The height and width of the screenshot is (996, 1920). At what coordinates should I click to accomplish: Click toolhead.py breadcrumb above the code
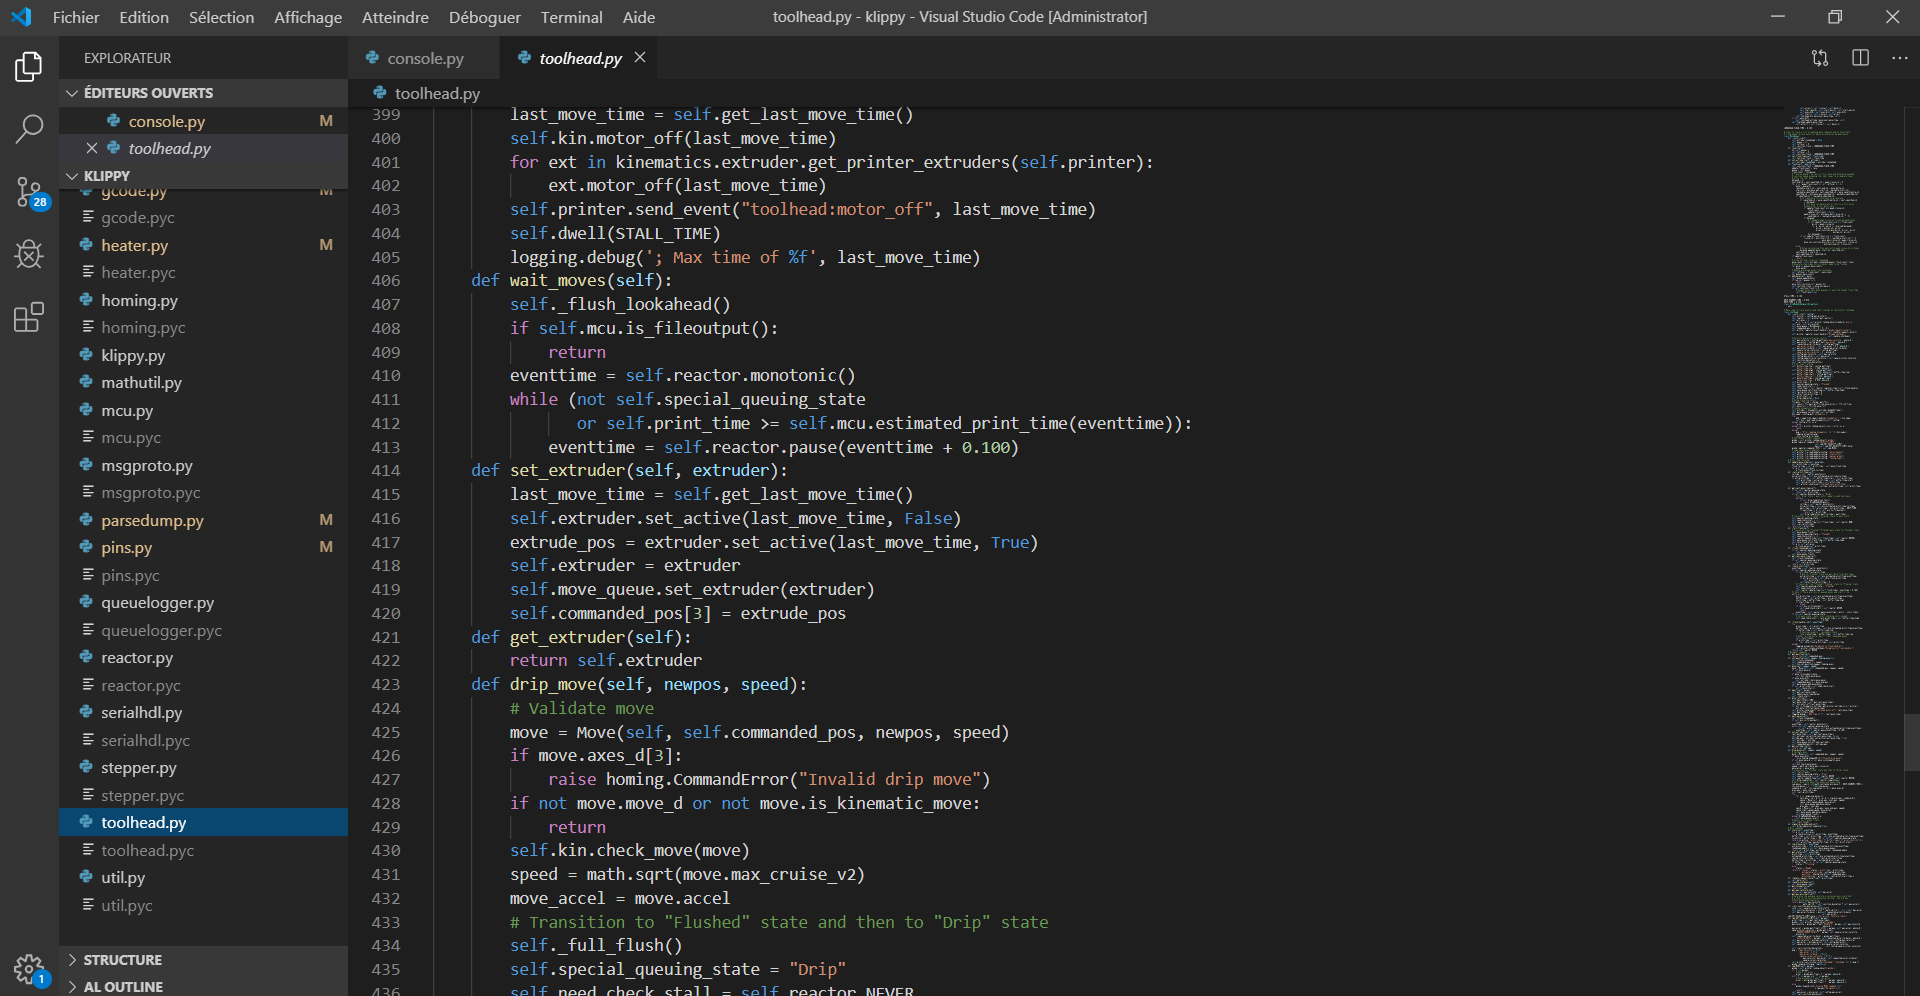point(437,93)
